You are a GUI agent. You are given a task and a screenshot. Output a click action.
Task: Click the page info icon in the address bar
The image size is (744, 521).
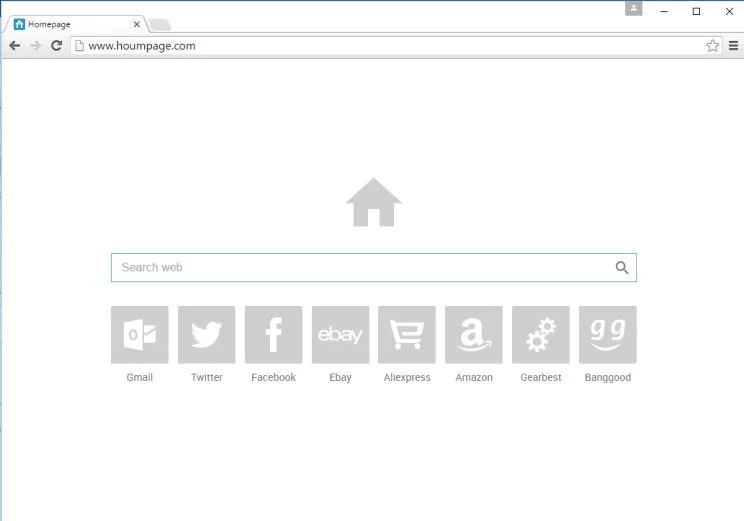pos(80,46)
